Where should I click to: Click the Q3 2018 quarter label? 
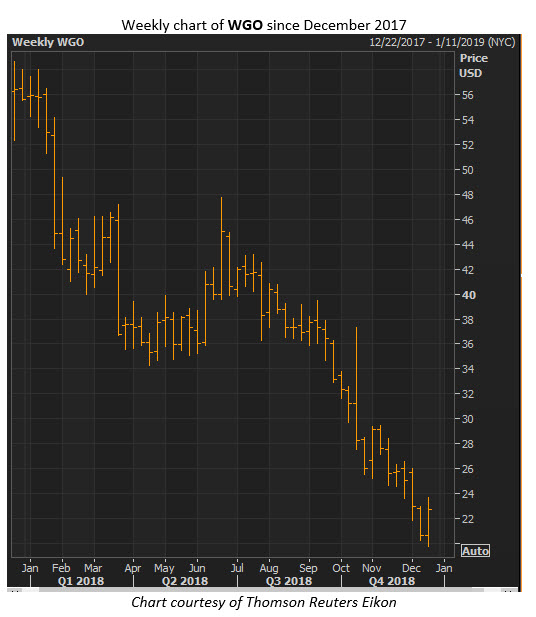[x=289, y=581]
